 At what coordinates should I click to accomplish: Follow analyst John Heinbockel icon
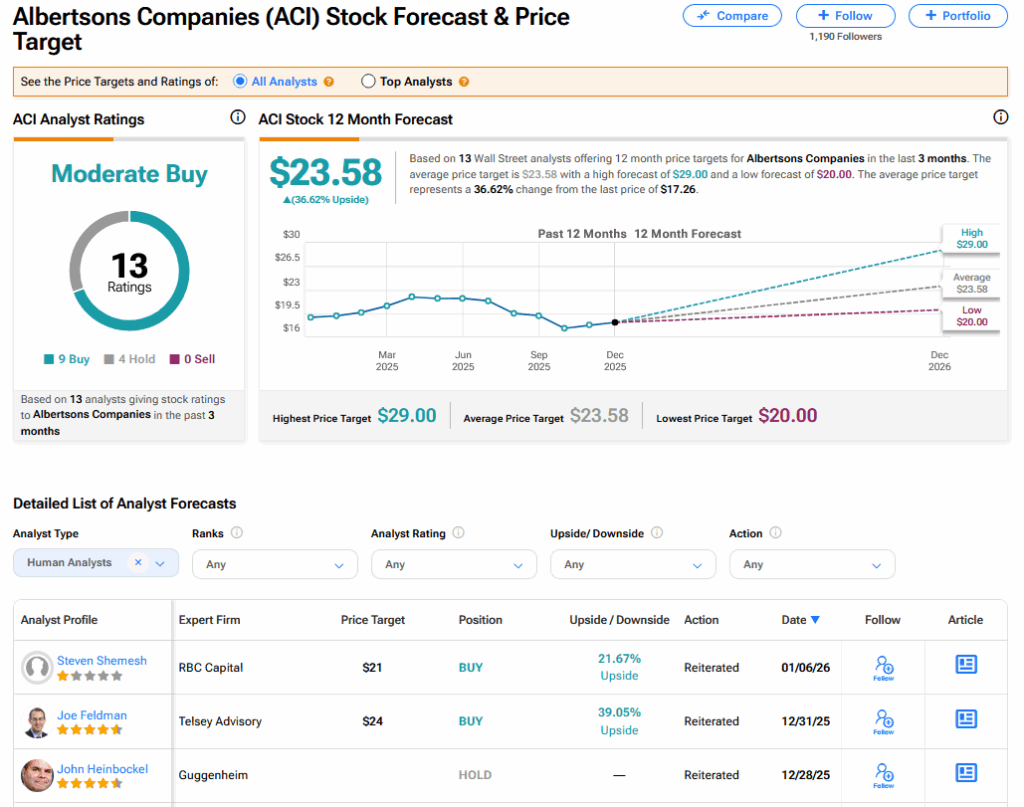883,774
